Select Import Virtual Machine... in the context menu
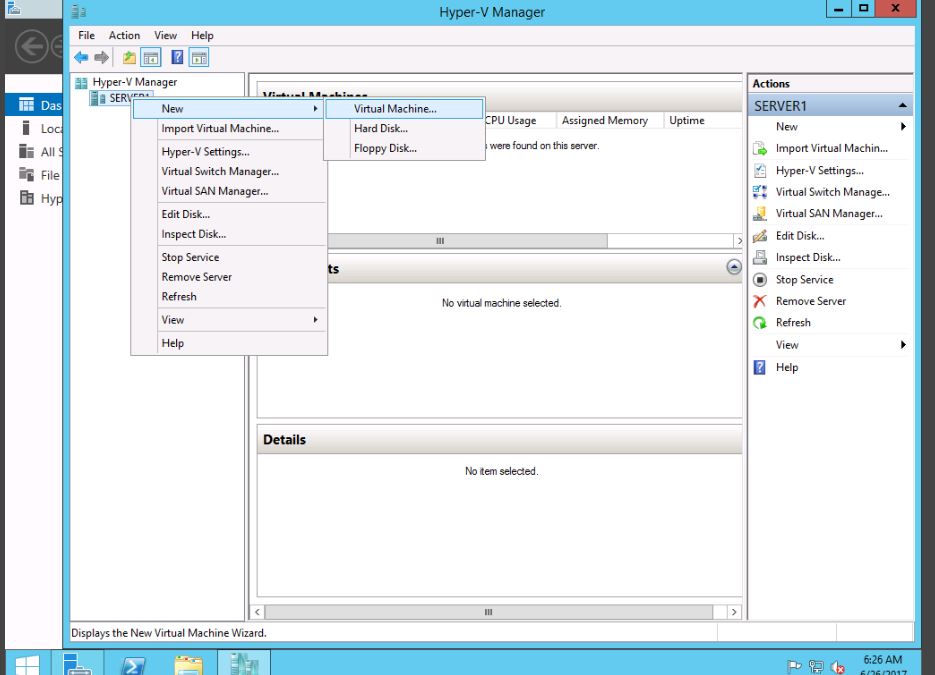The image size is (935, 675). (229, 128)
